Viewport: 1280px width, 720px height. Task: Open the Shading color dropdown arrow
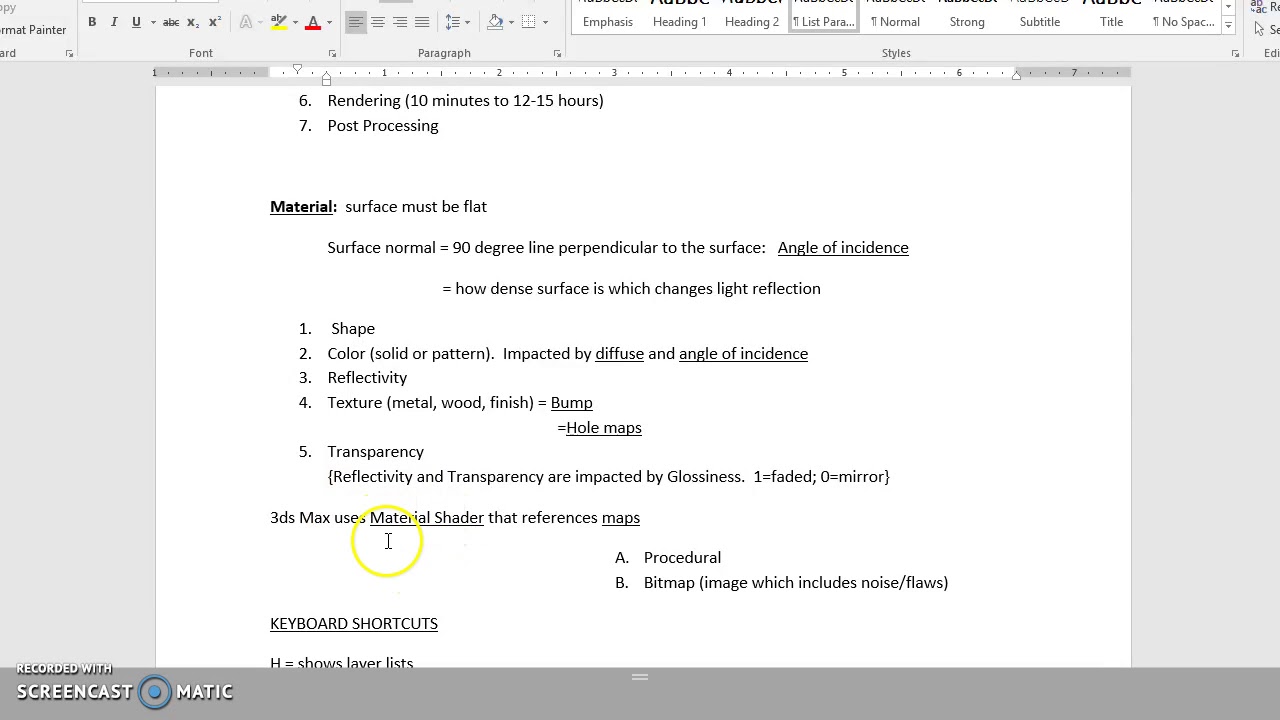[511, 22]
